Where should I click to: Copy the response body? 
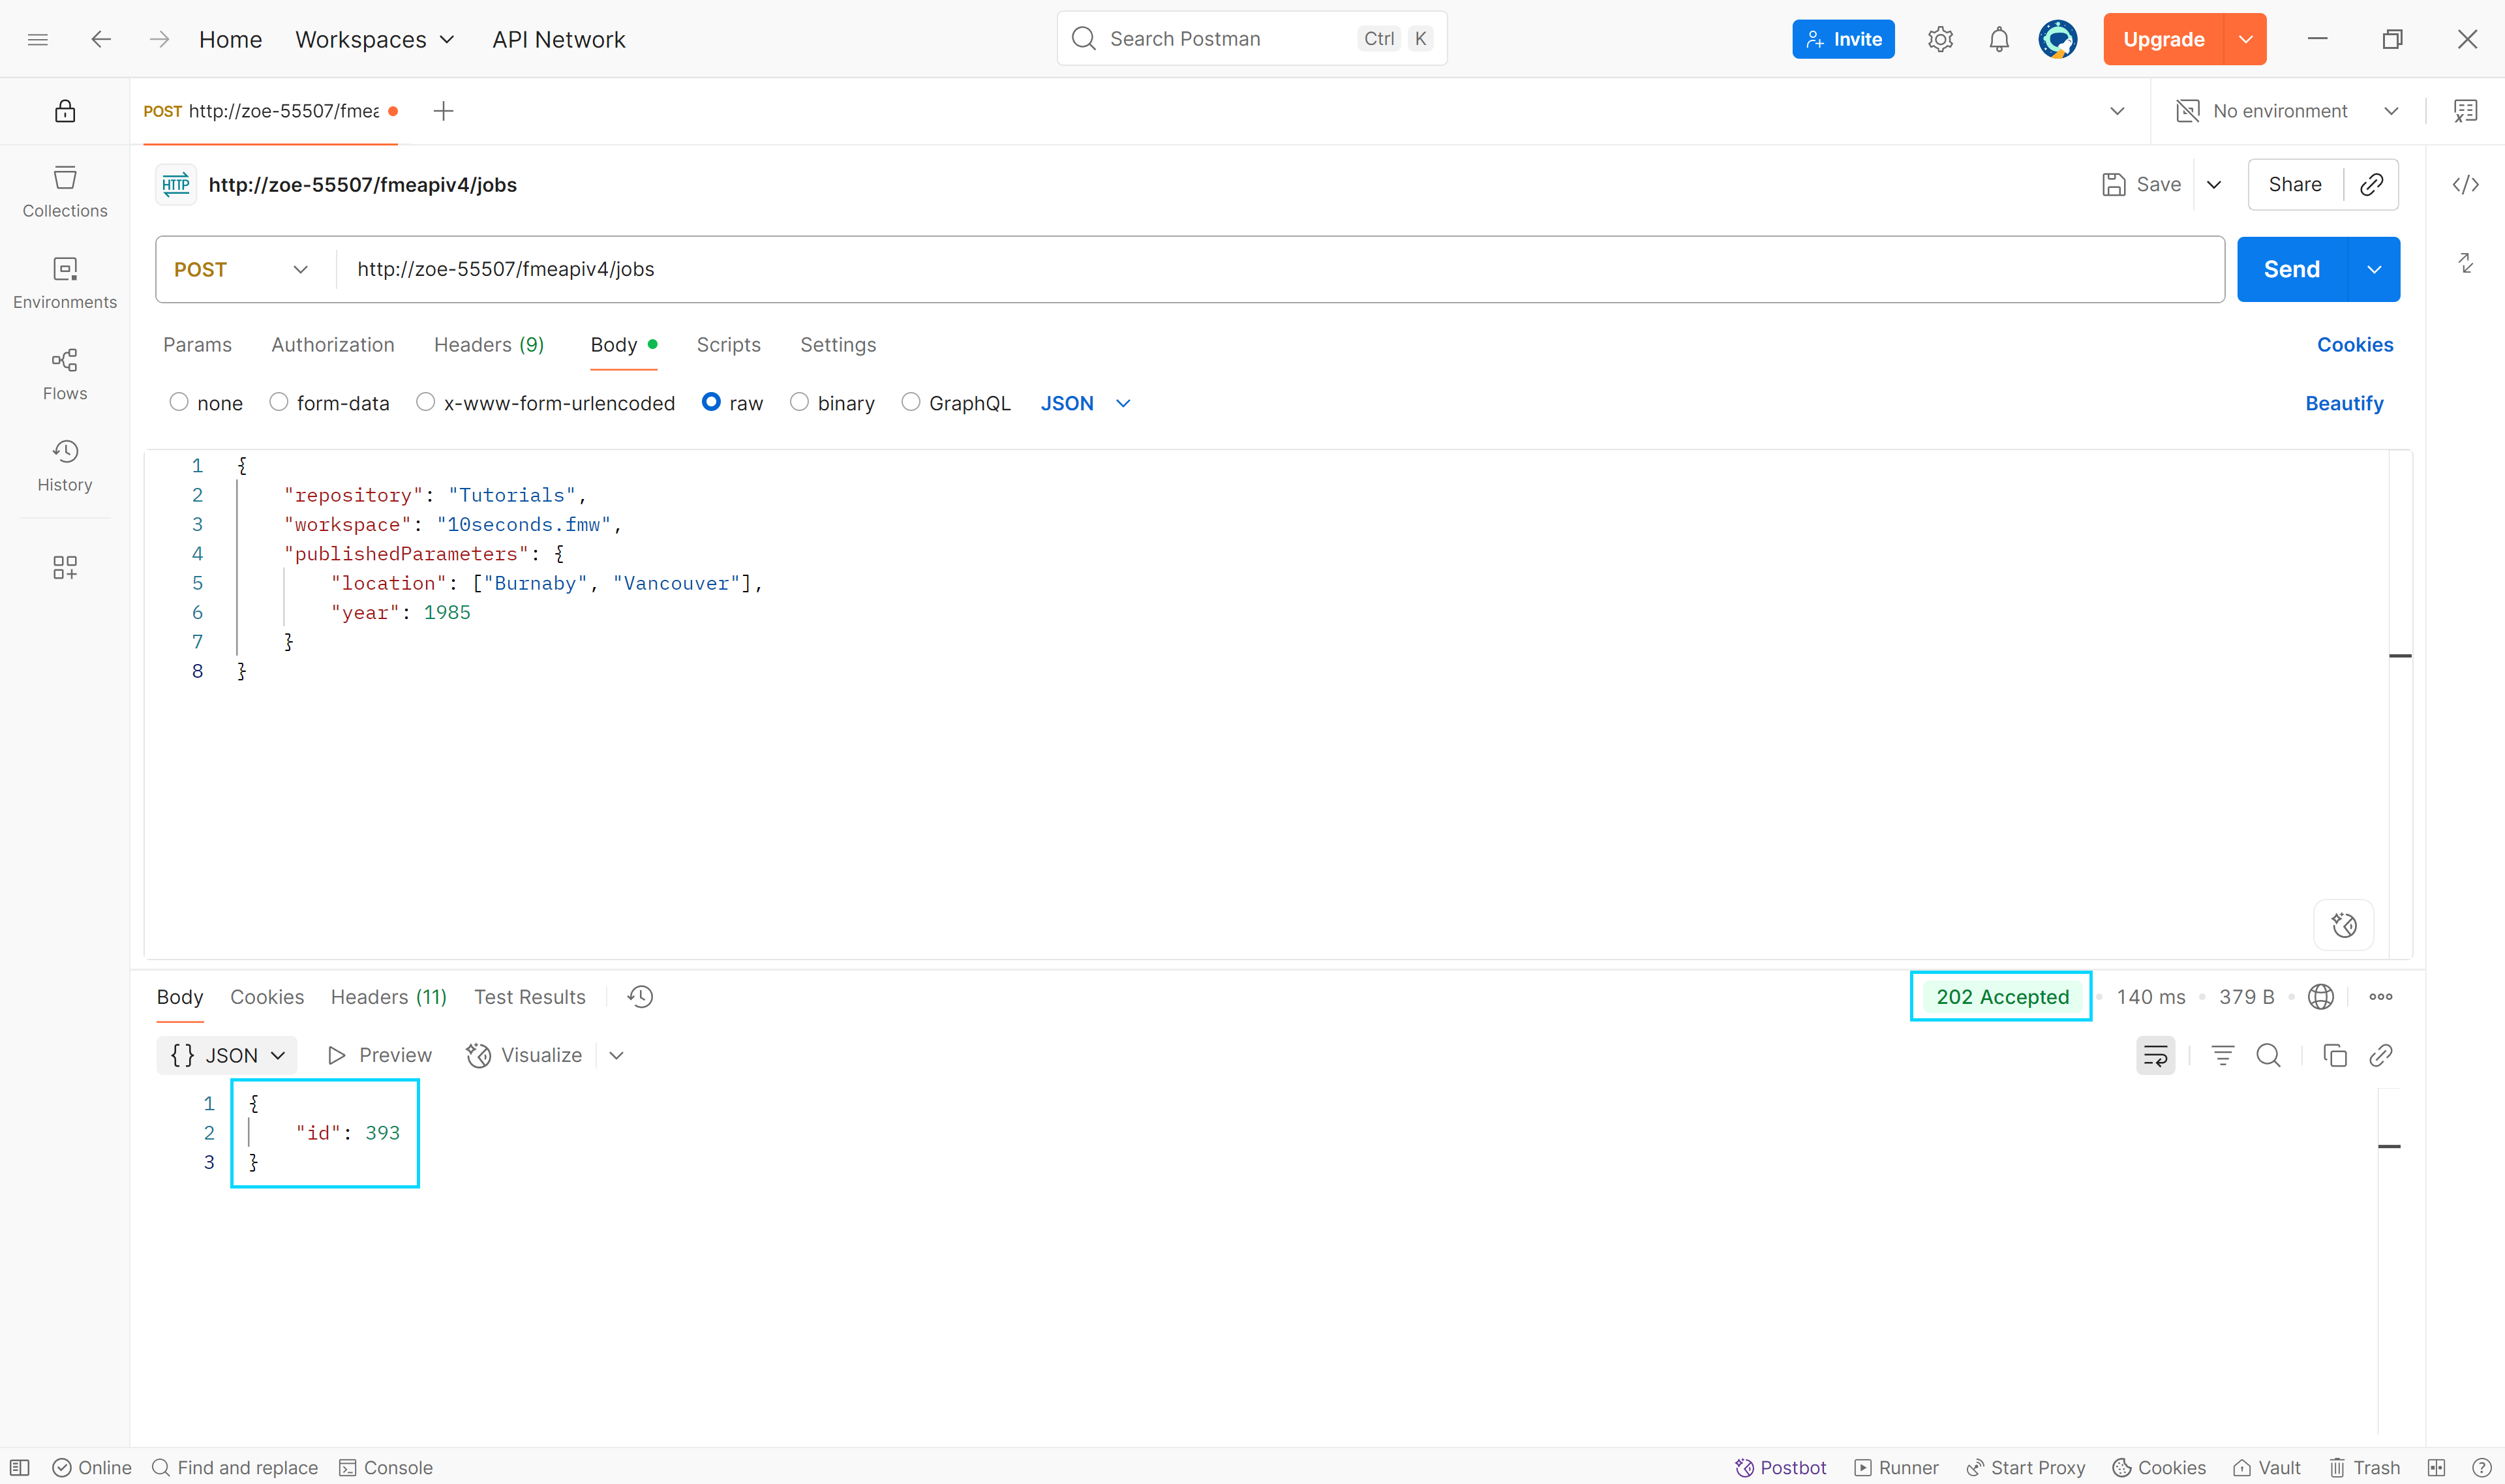[x=2334, y=1055]
